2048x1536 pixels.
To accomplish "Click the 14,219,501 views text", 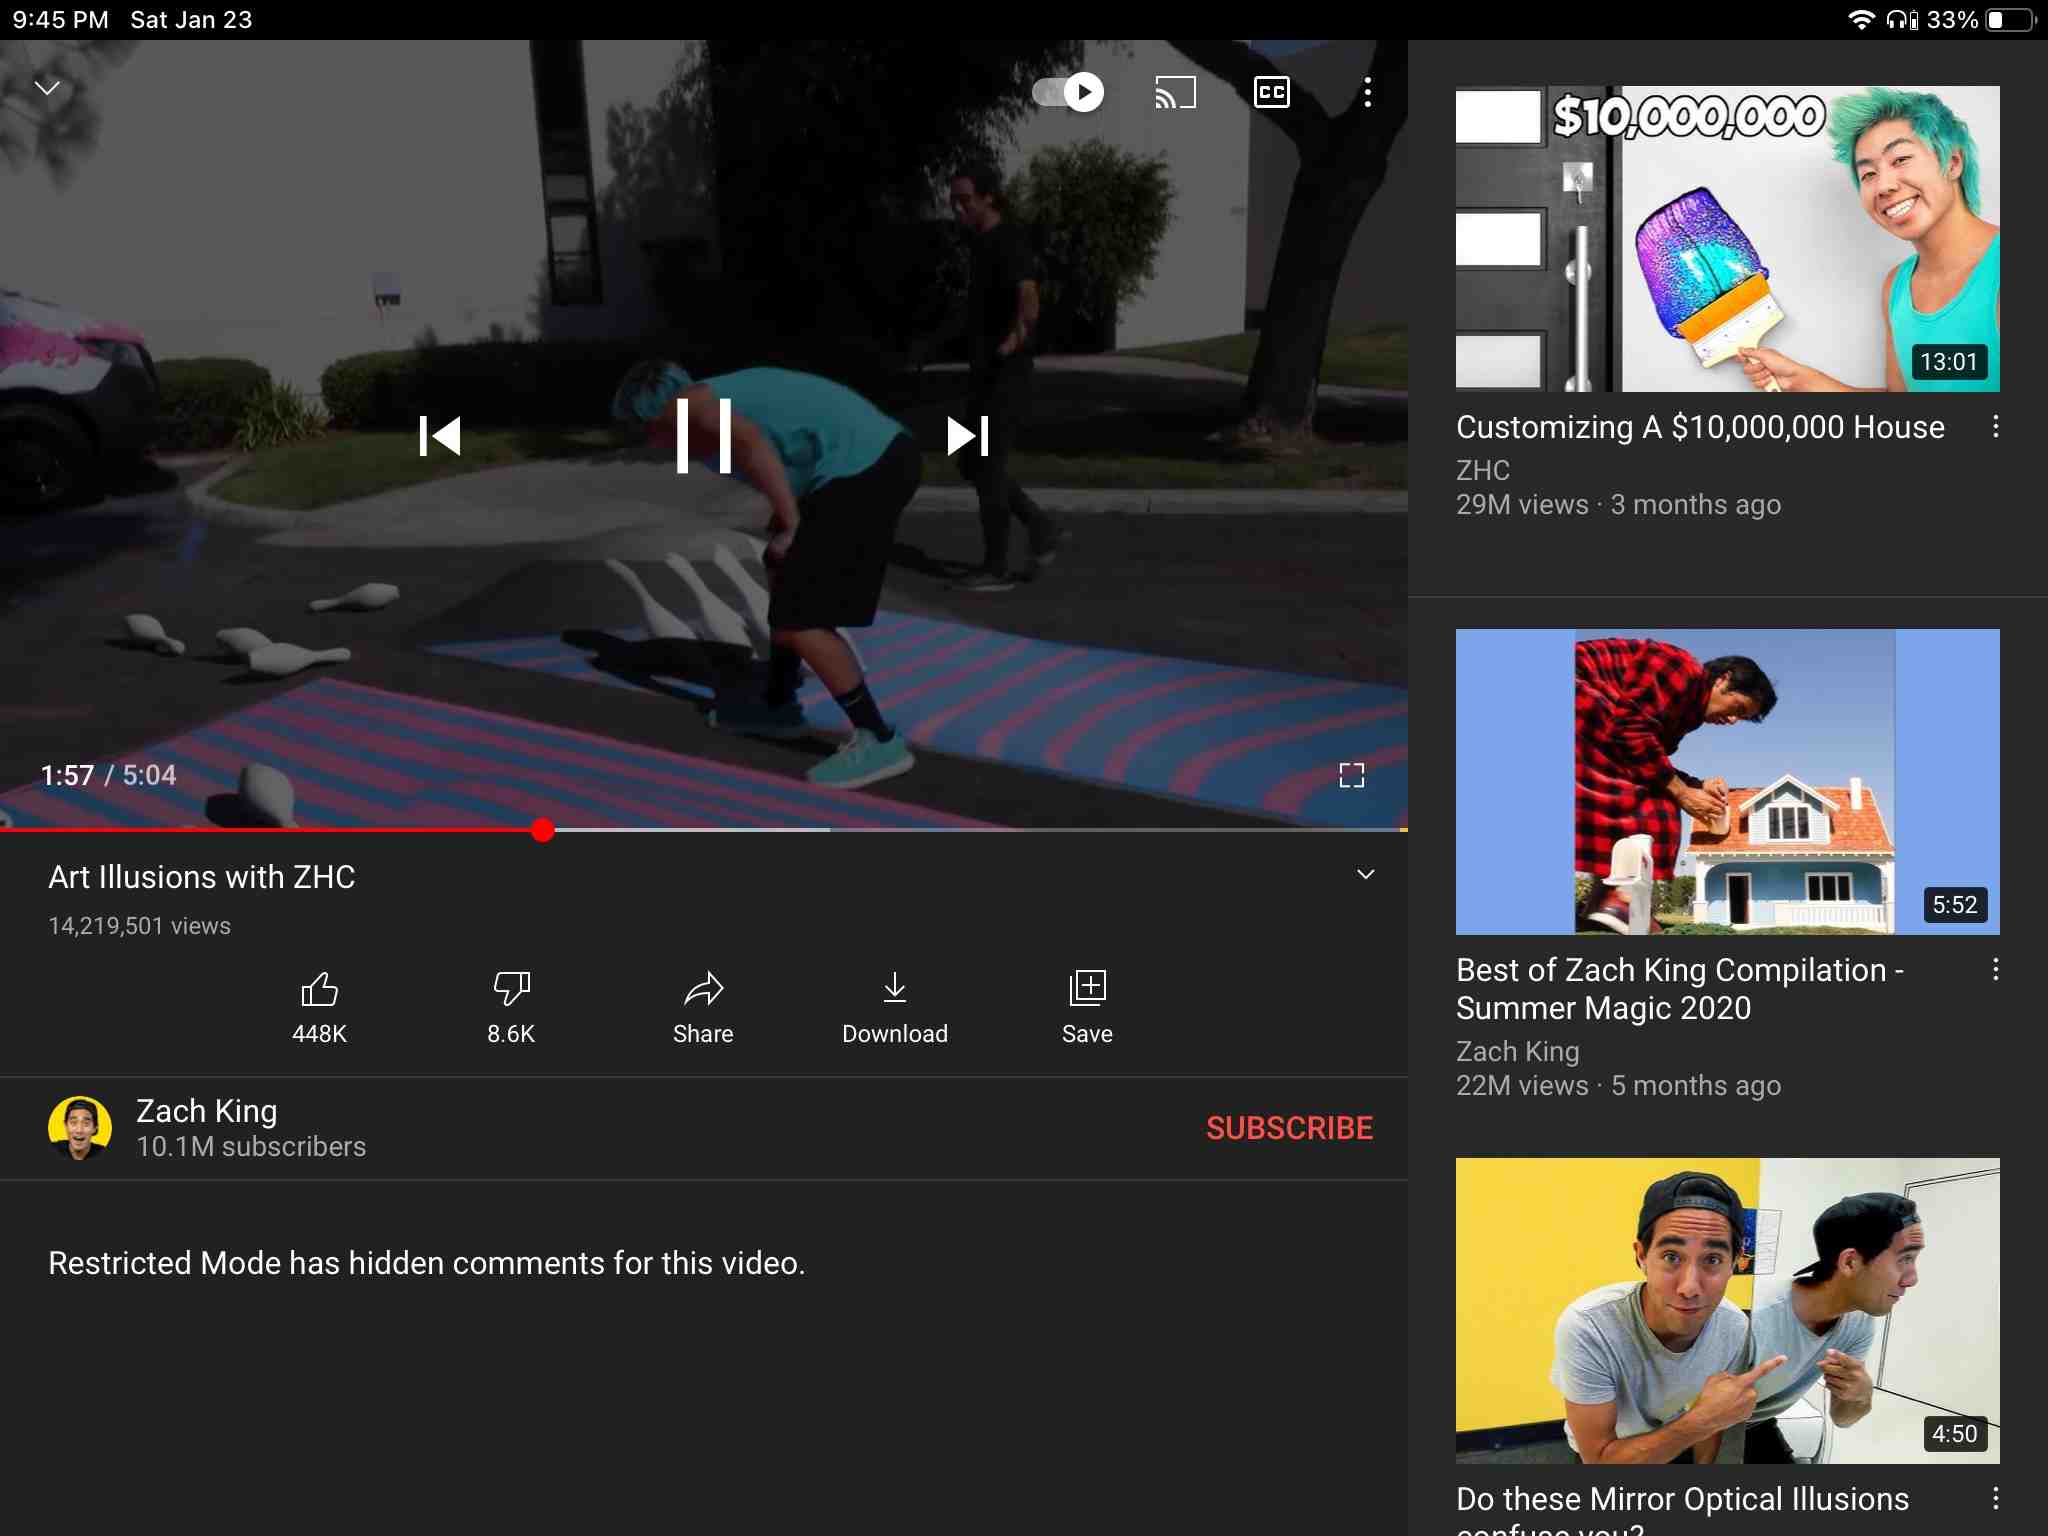I will 139,926.
